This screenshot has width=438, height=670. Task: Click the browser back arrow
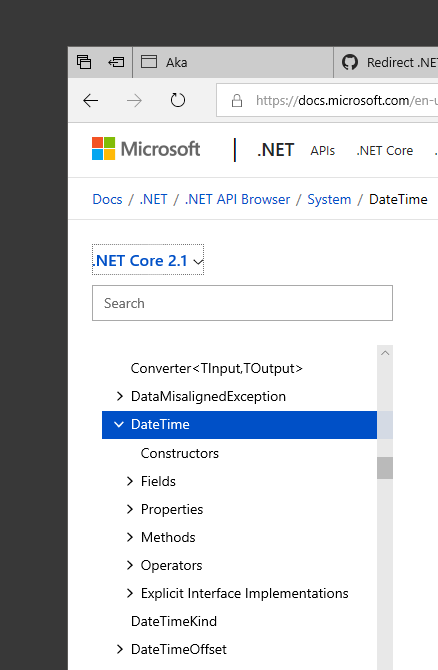[x=91, y=101]
